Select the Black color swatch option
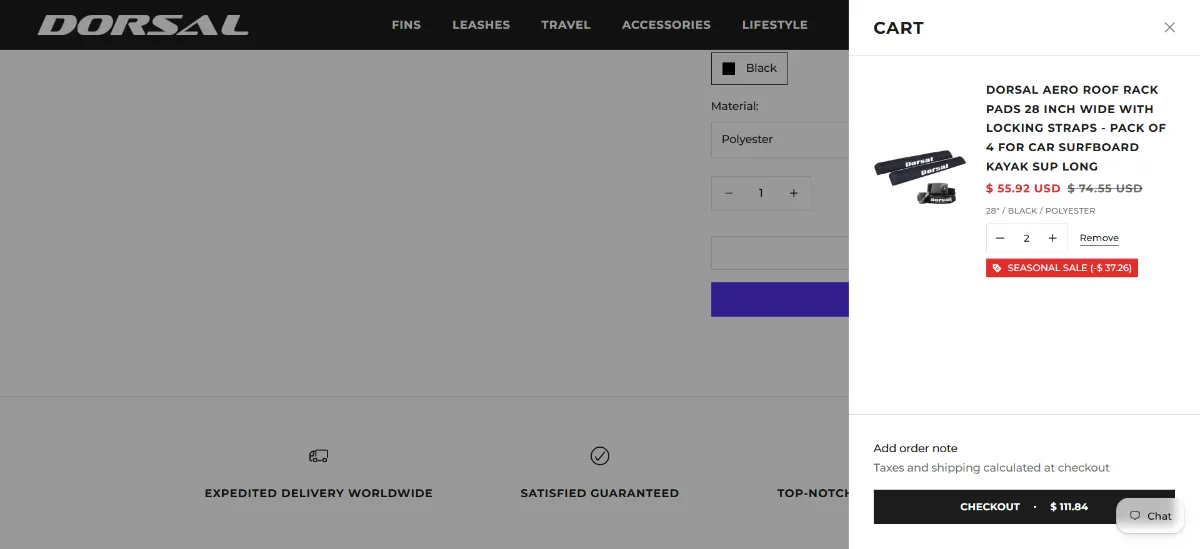1200x549 pixels. (750, 68)
